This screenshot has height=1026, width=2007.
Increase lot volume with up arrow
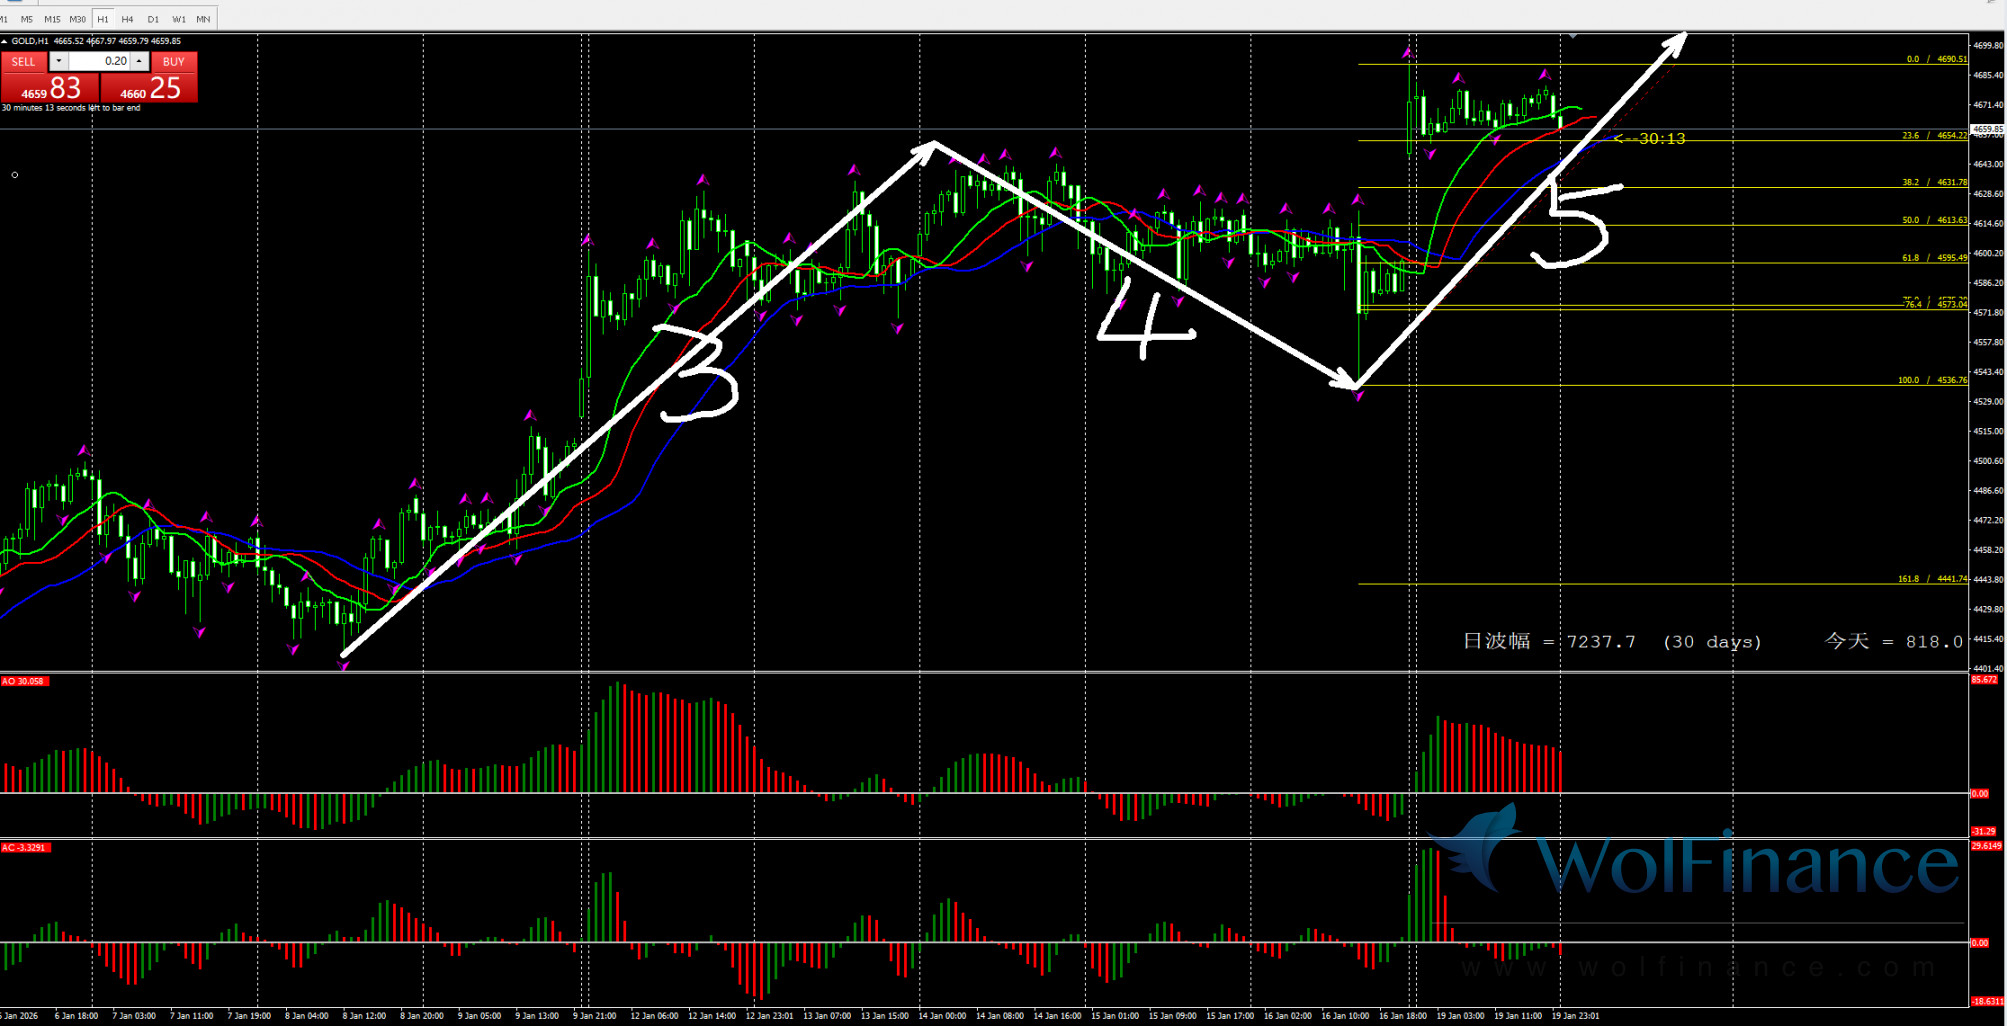pyautogui.click(x=140, y=61)
